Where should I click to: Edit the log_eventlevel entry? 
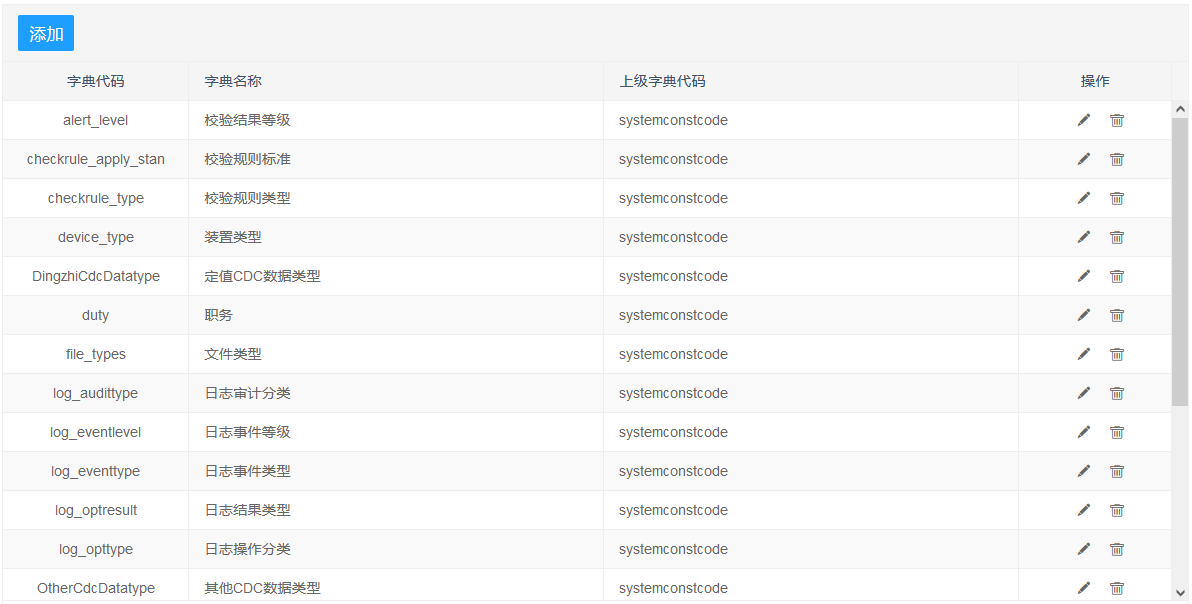pyautogui.click(x=1084, y=432)
